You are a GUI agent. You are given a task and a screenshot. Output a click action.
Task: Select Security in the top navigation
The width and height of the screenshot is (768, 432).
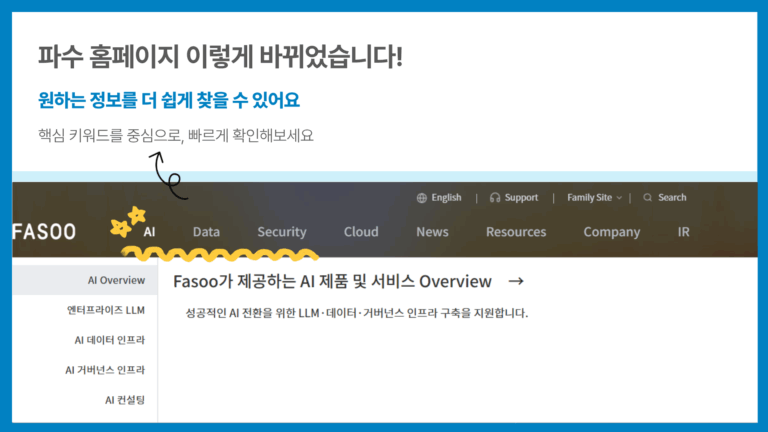point(281,232)
